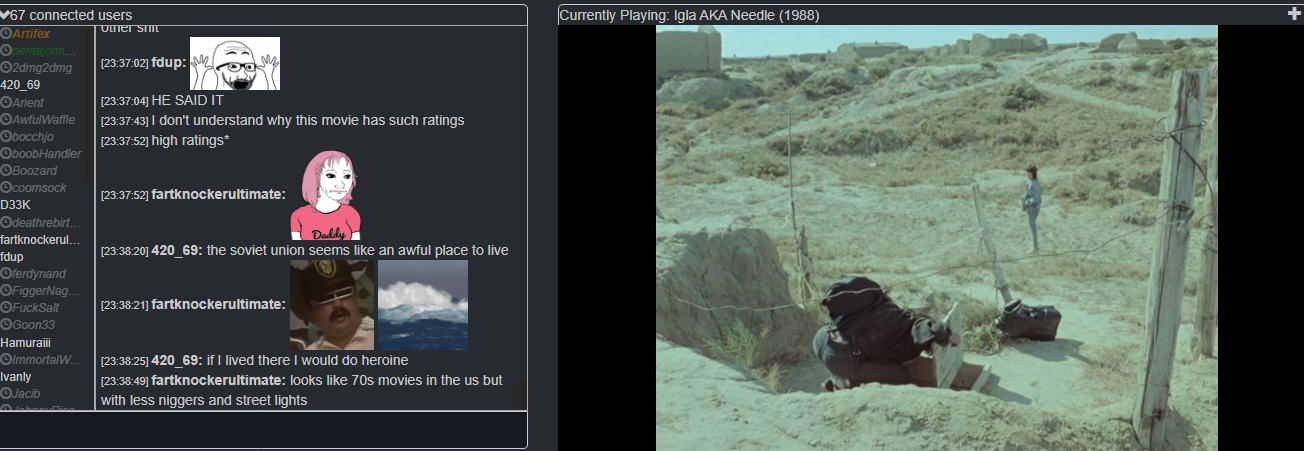Select user 420_69 in the user list
This screenshot has height=451, width=1304.
click(21, 85)
